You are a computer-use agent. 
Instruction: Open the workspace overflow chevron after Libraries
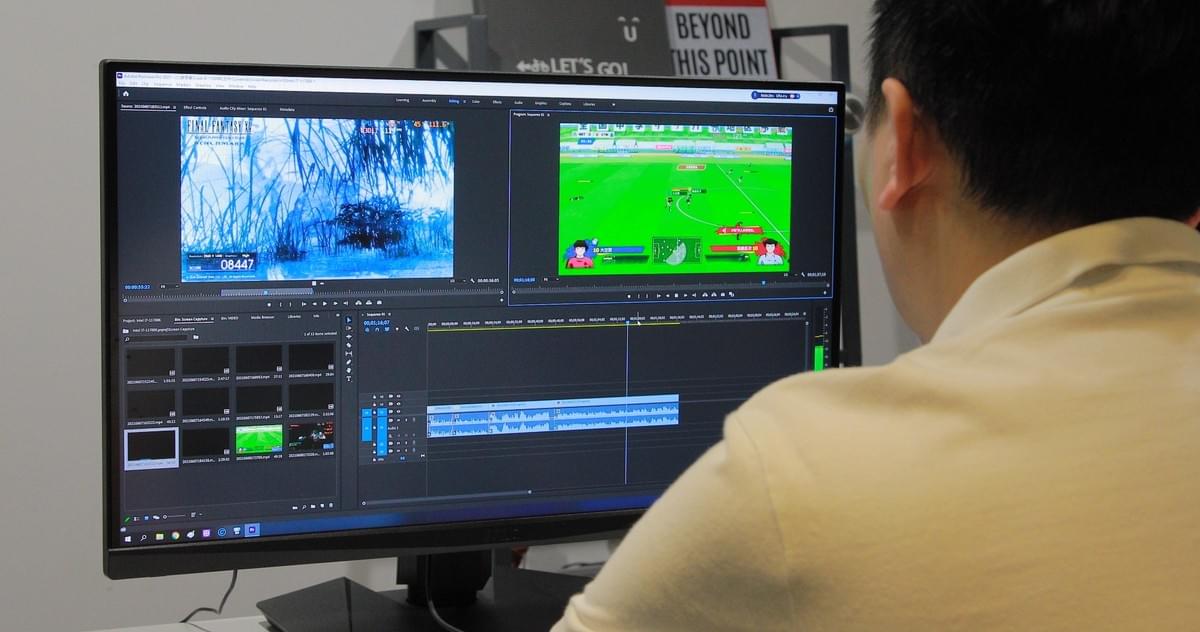pos(613,104)
